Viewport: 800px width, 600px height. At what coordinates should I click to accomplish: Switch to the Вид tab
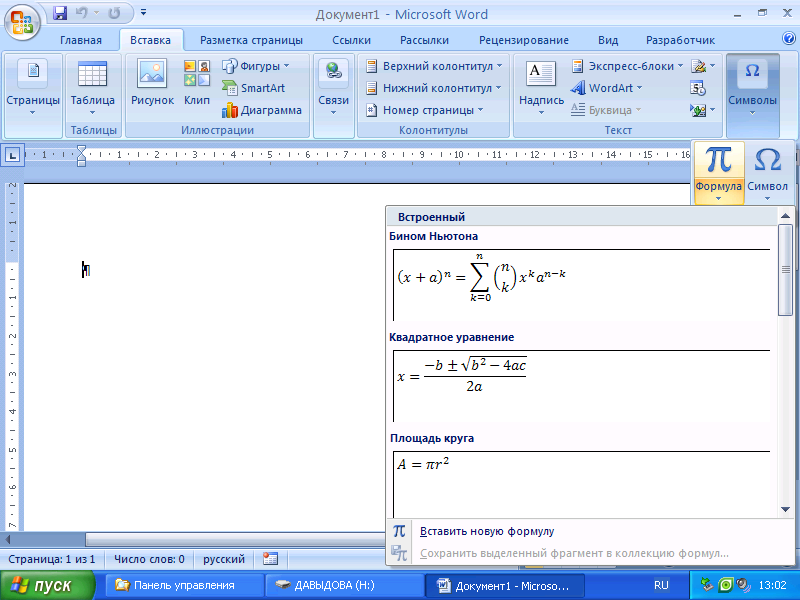(x=608, y=40)
